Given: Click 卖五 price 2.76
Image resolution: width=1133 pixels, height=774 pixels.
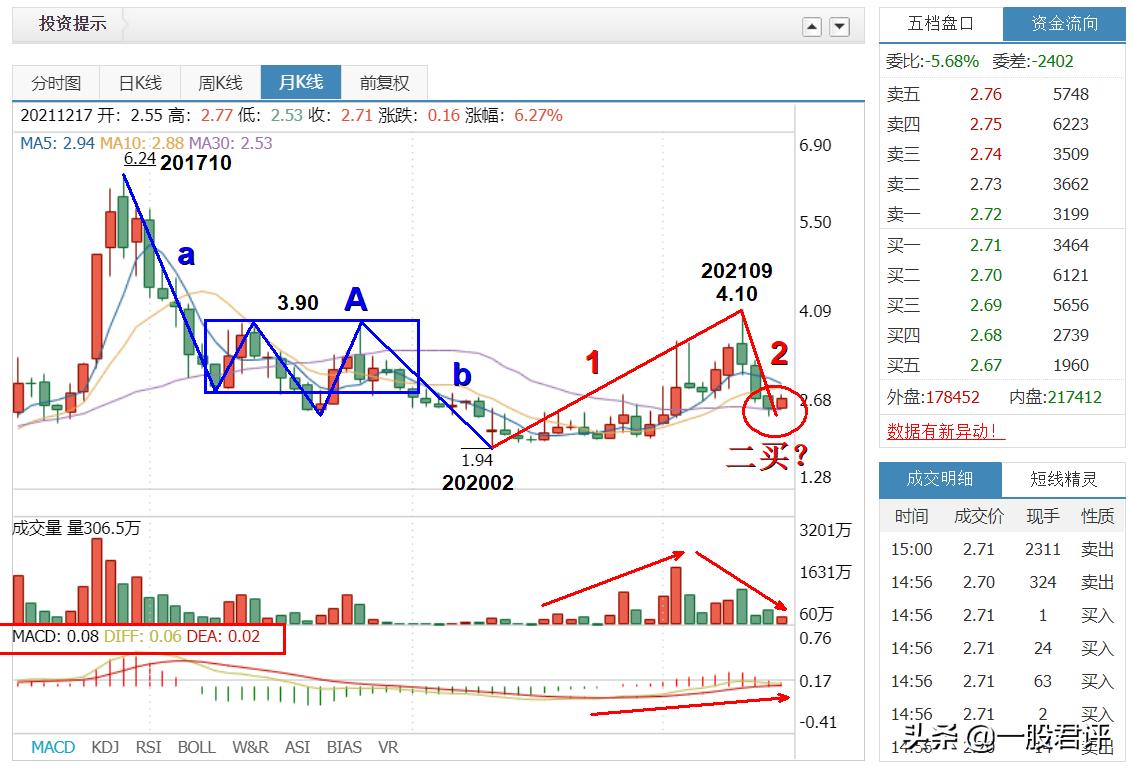Looking at the screenshot, I should tap(986, 95).
